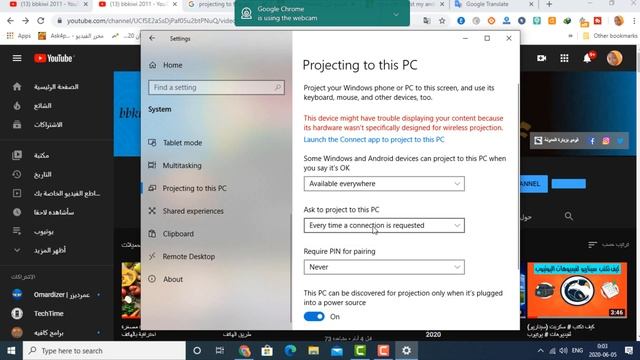The height and width of the screenshot is (360, 640).
Task: Open Clipboard settings
Action: click(x=171, y=234)
